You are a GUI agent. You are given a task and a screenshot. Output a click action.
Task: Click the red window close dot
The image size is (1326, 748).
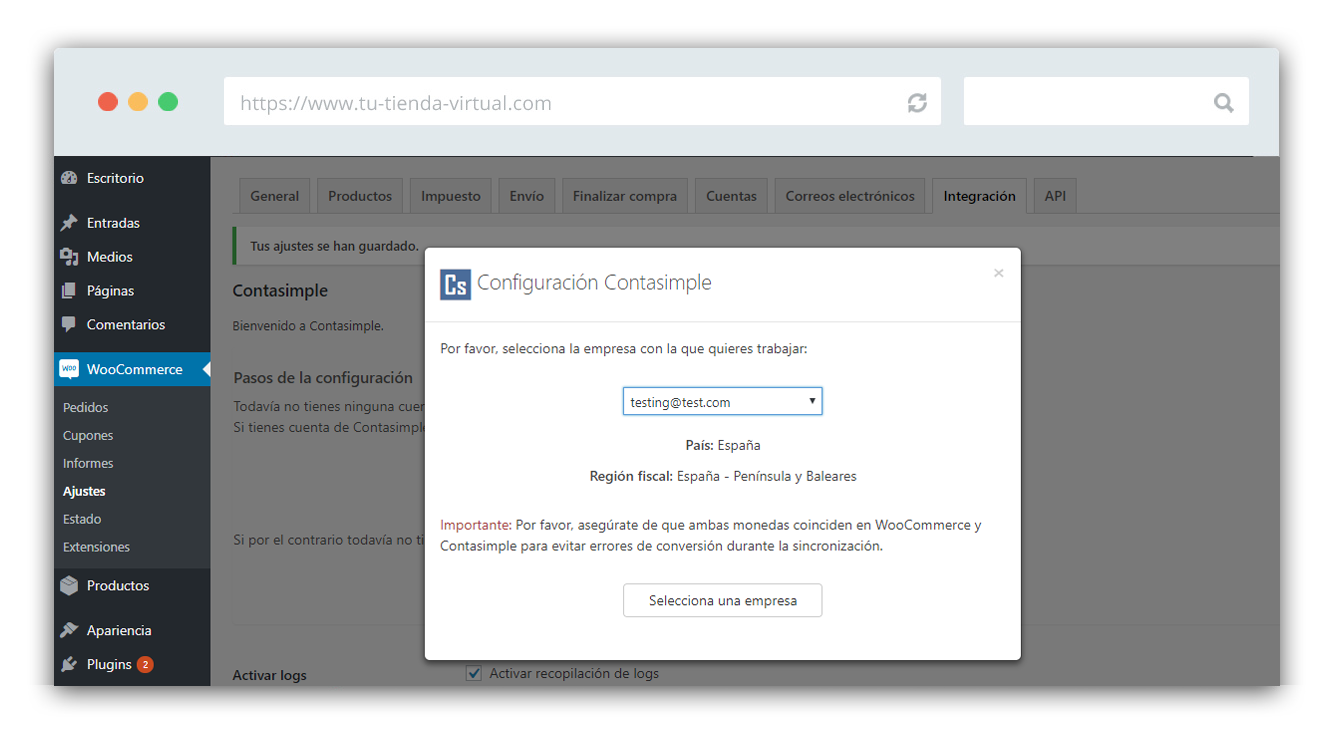click(108, 102)
